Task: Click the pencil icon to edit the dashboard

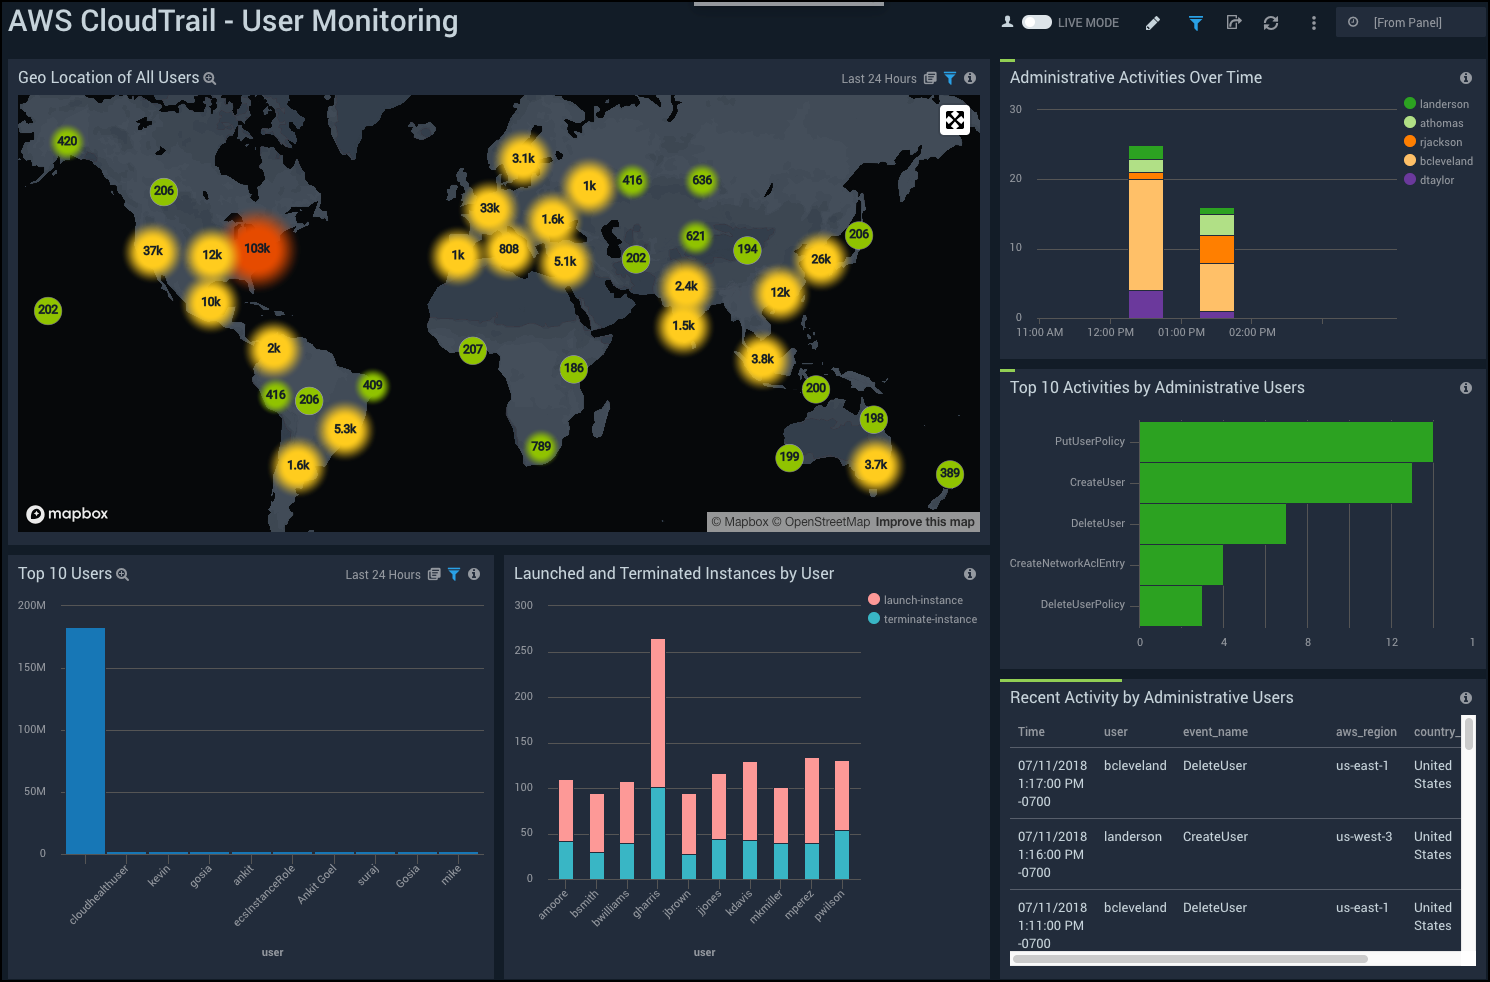Action: (1153, 21)
